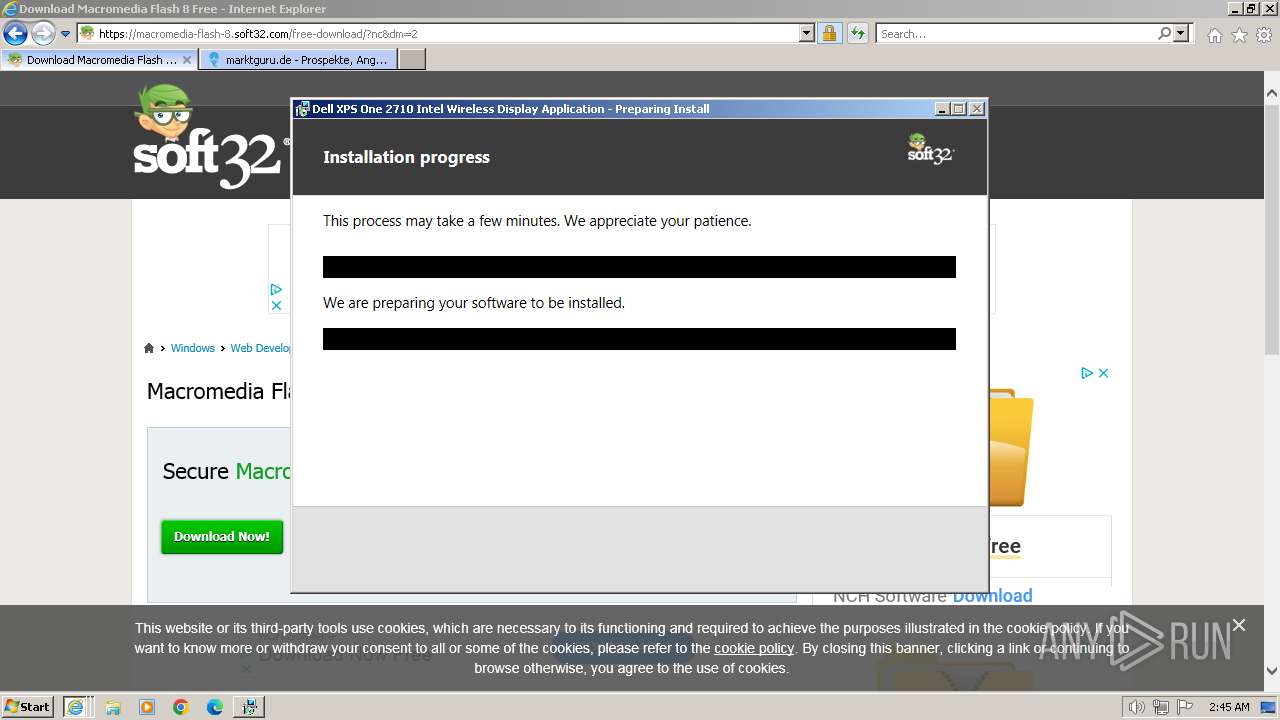Click the installer title bar icon
1280x720 pixels.
tap(302, 109)
